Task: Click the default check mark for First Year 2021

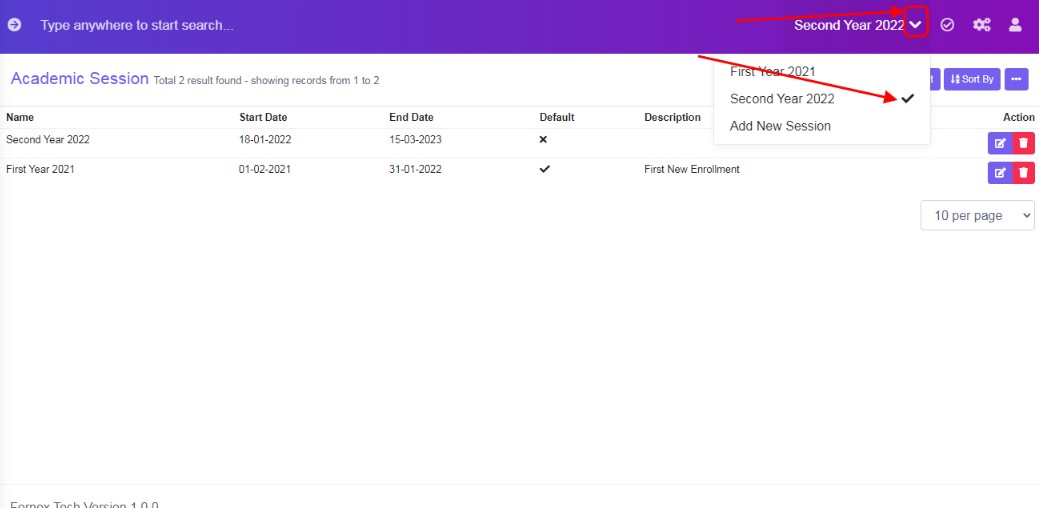Action: tap(545, 169)
